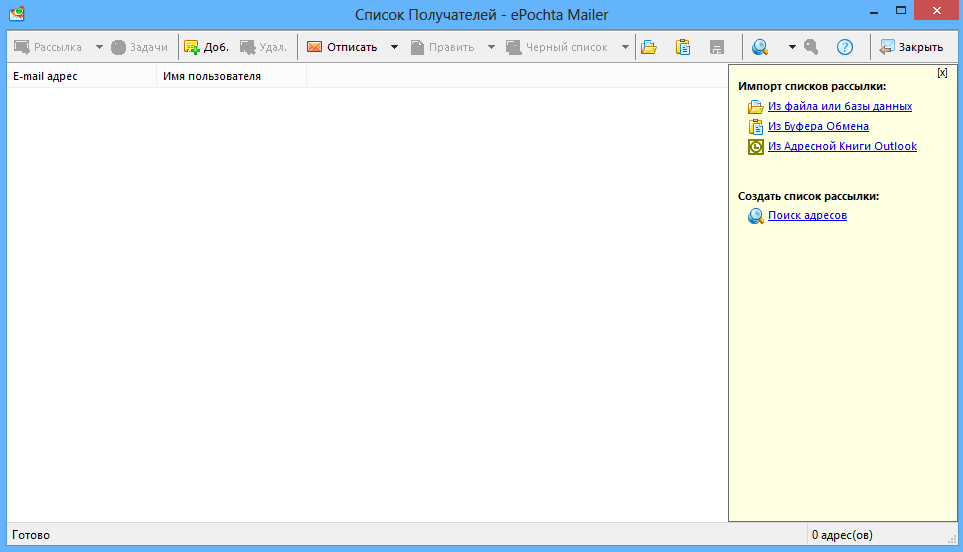Image resolution: width=963 pixels, height=552 pixels.
Task: Close the ePochta Mailer window
Action: tap(937, 10)
